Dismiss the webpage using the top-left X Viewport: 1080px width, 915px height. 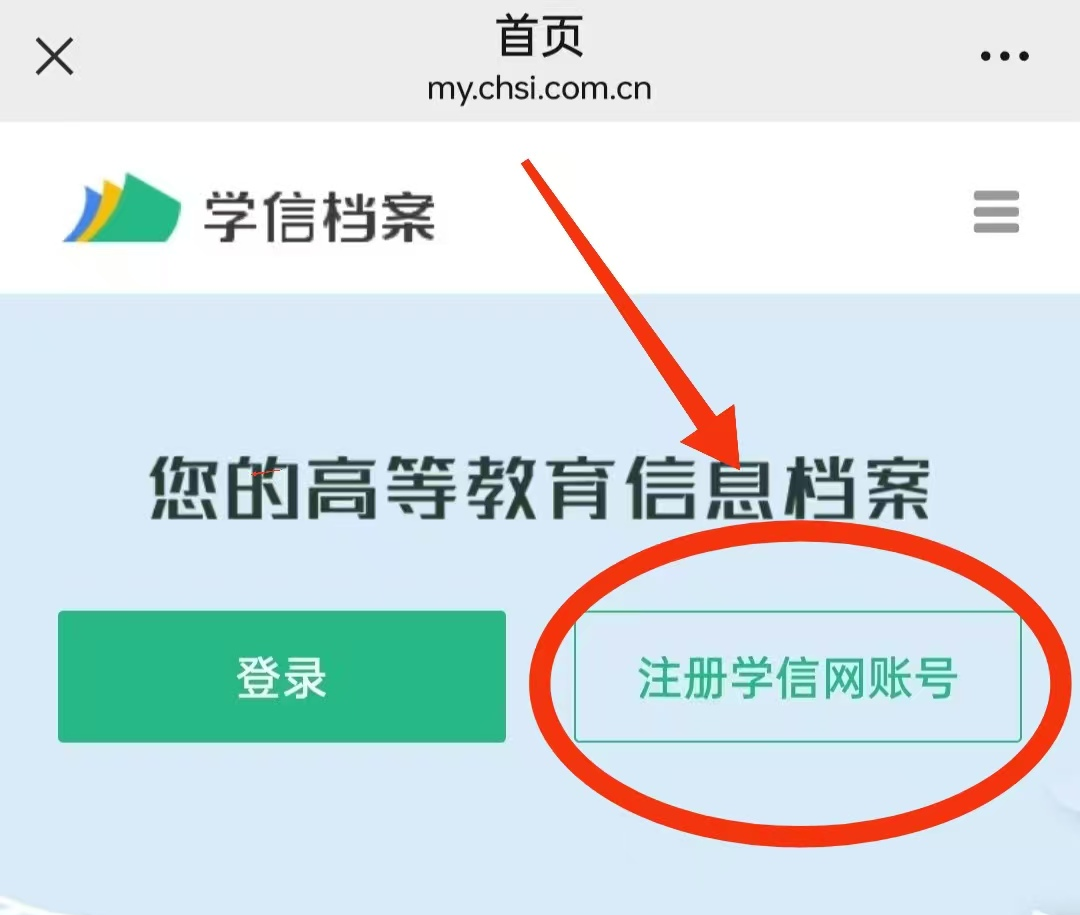[54, 56]
